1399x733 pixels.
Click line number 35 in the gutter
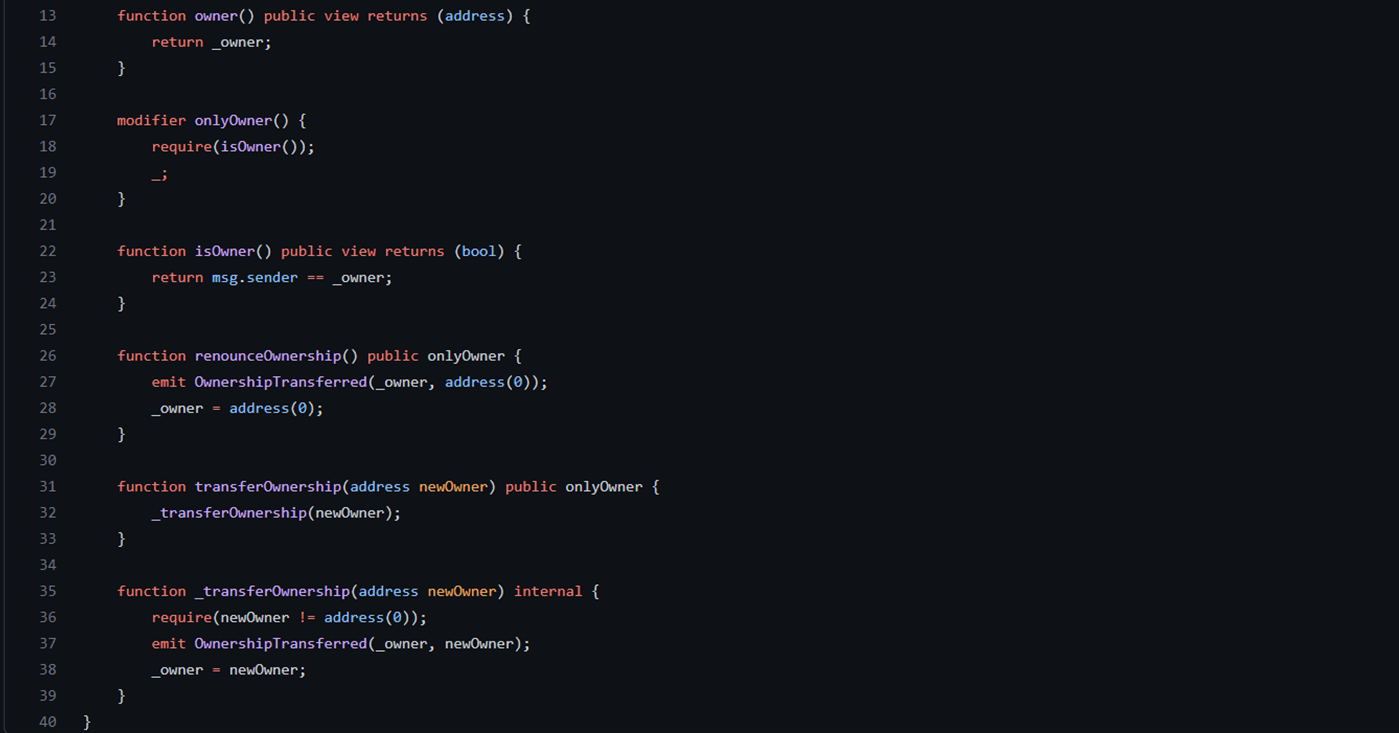pyautogui.click(x=48, y=592)
